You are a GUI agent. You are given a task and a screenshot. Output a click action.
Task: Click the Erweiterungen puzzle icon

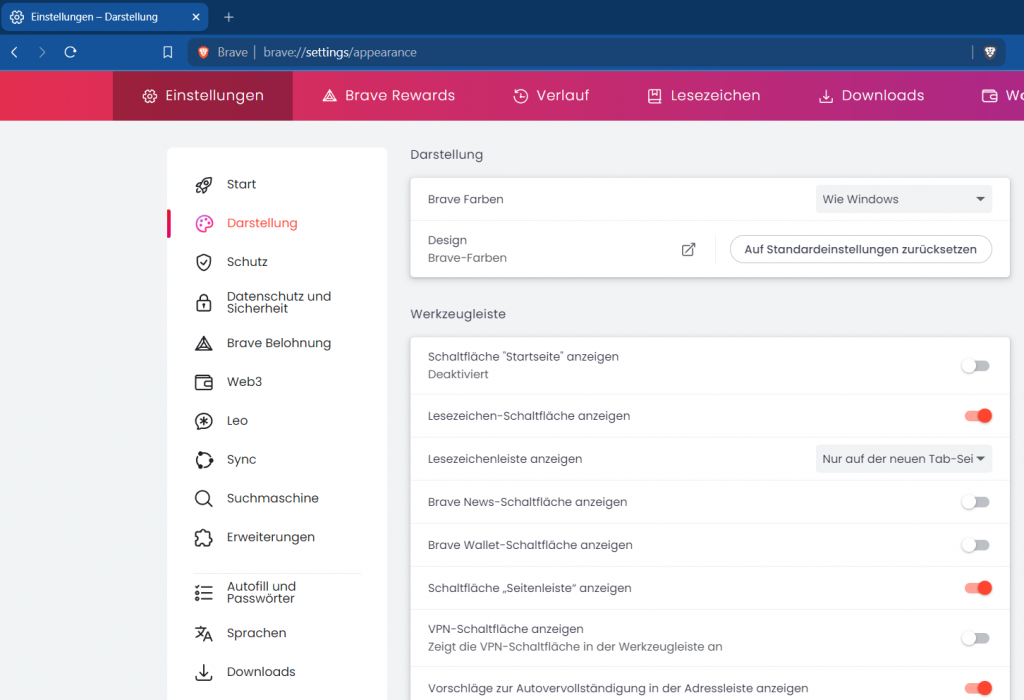(204, 537)
